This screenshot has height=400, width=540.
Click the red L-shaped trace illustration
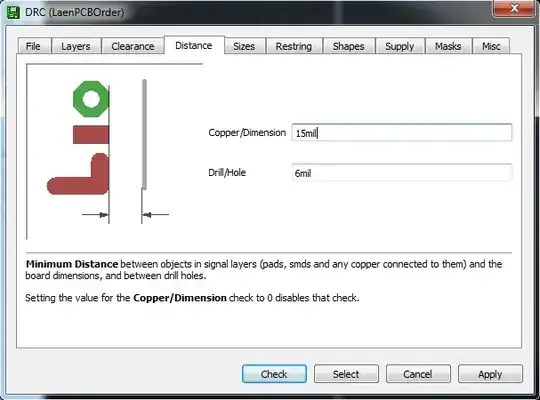pos(78,174)
